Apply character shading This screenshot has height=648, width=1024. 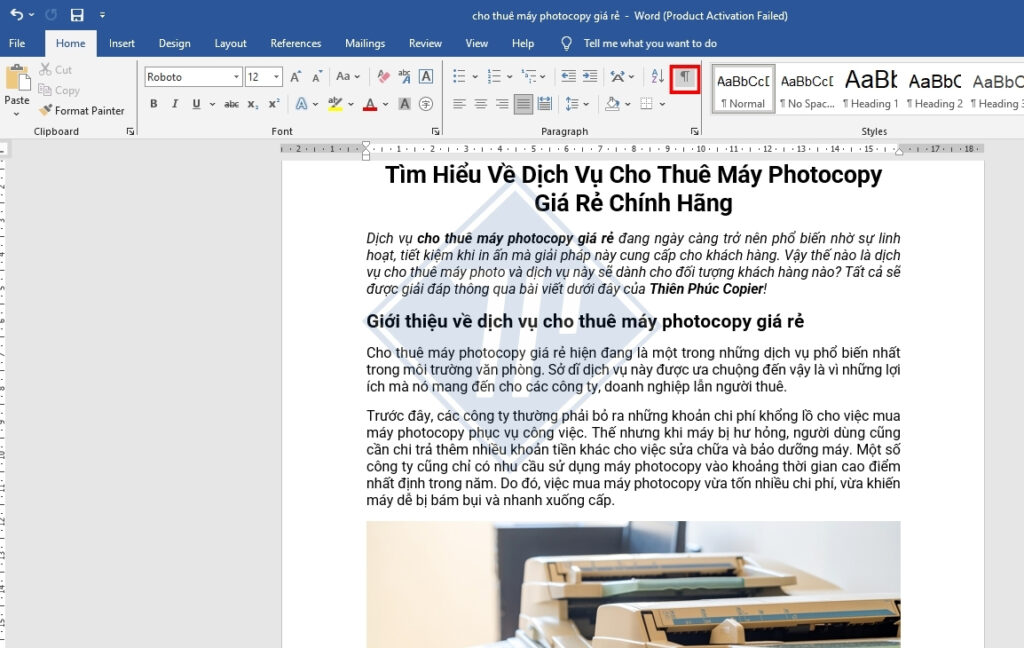tap(404, 104)
